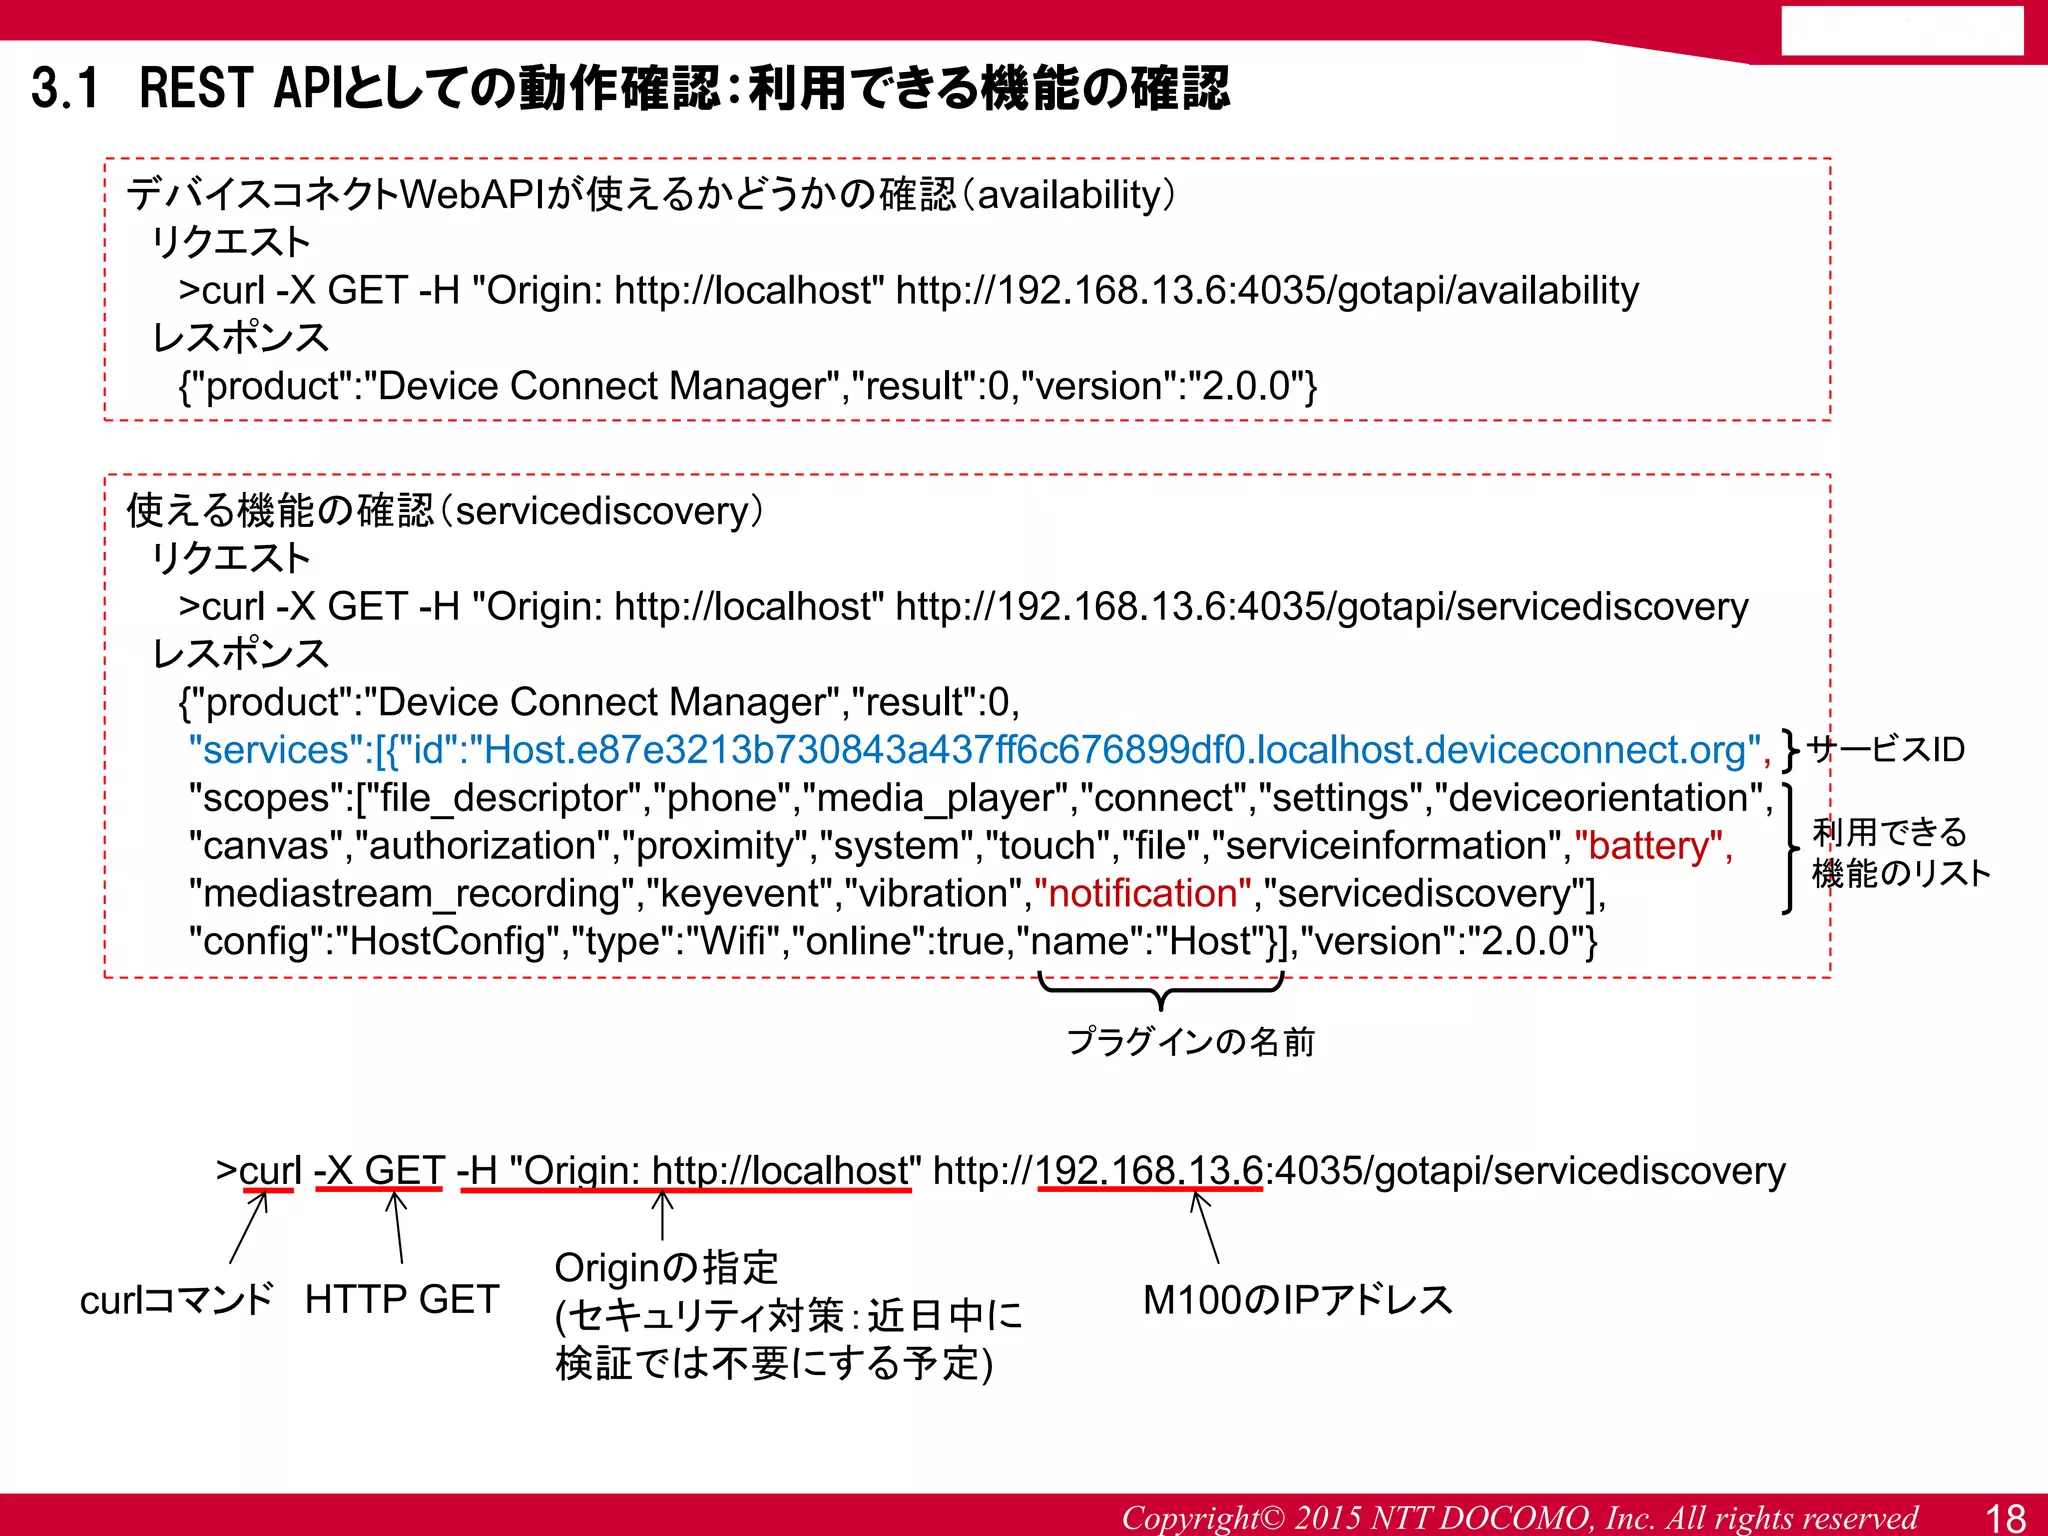Click the availability response containing "version":"2.0.0"}
The height and width of the screenshot is (1536, 2048).
point(748,386)
